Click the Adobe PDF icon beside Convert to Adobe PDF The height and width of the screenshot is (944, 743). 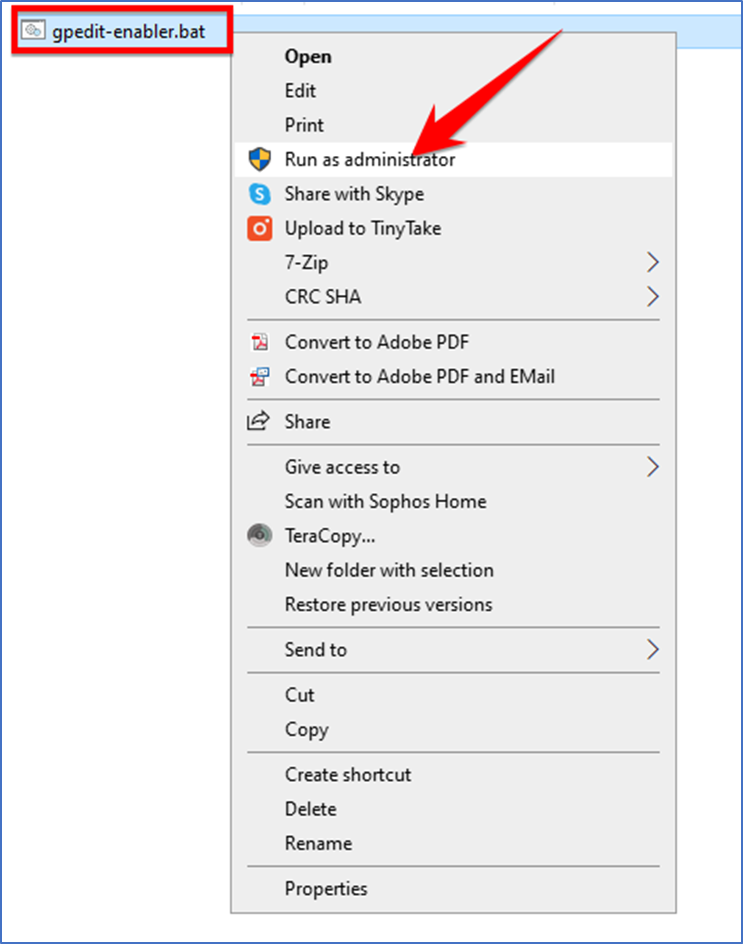(x=260, y=342)
